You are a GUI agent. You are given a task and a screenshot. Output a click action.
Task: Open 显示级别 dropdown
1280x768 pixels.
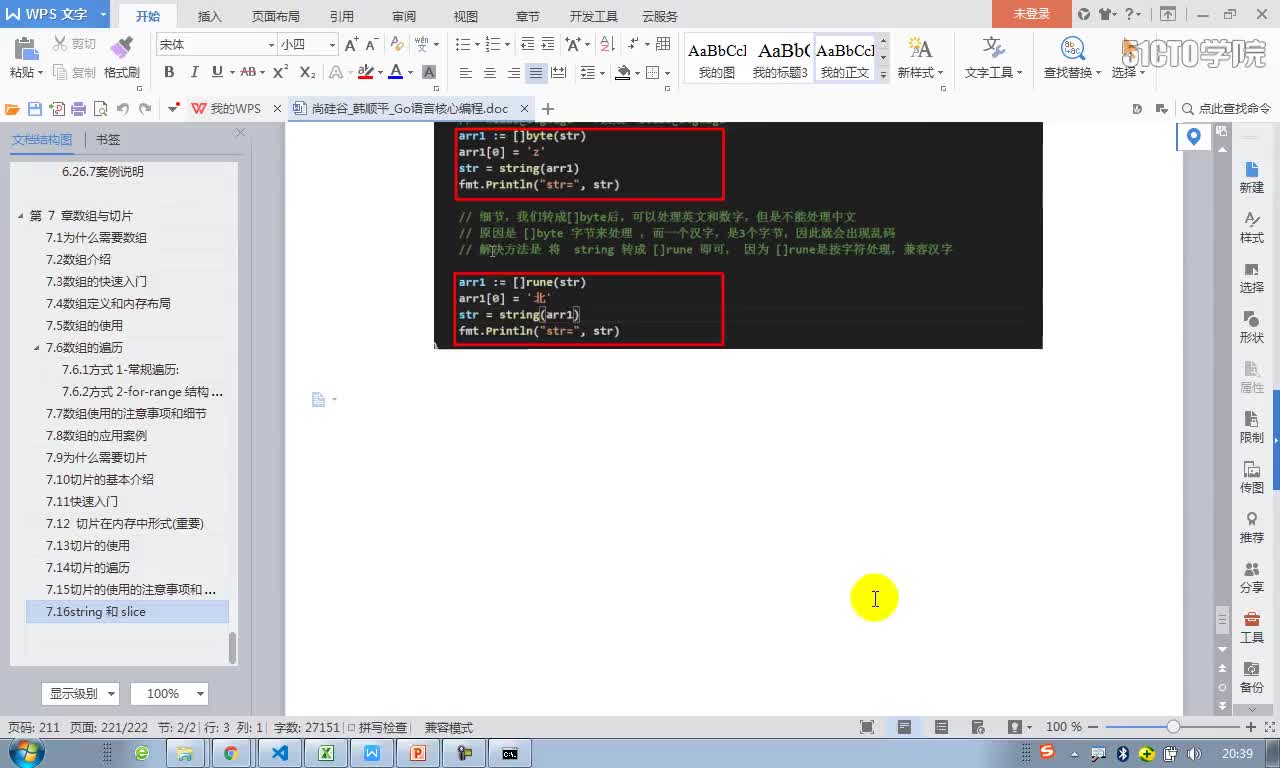80,693
